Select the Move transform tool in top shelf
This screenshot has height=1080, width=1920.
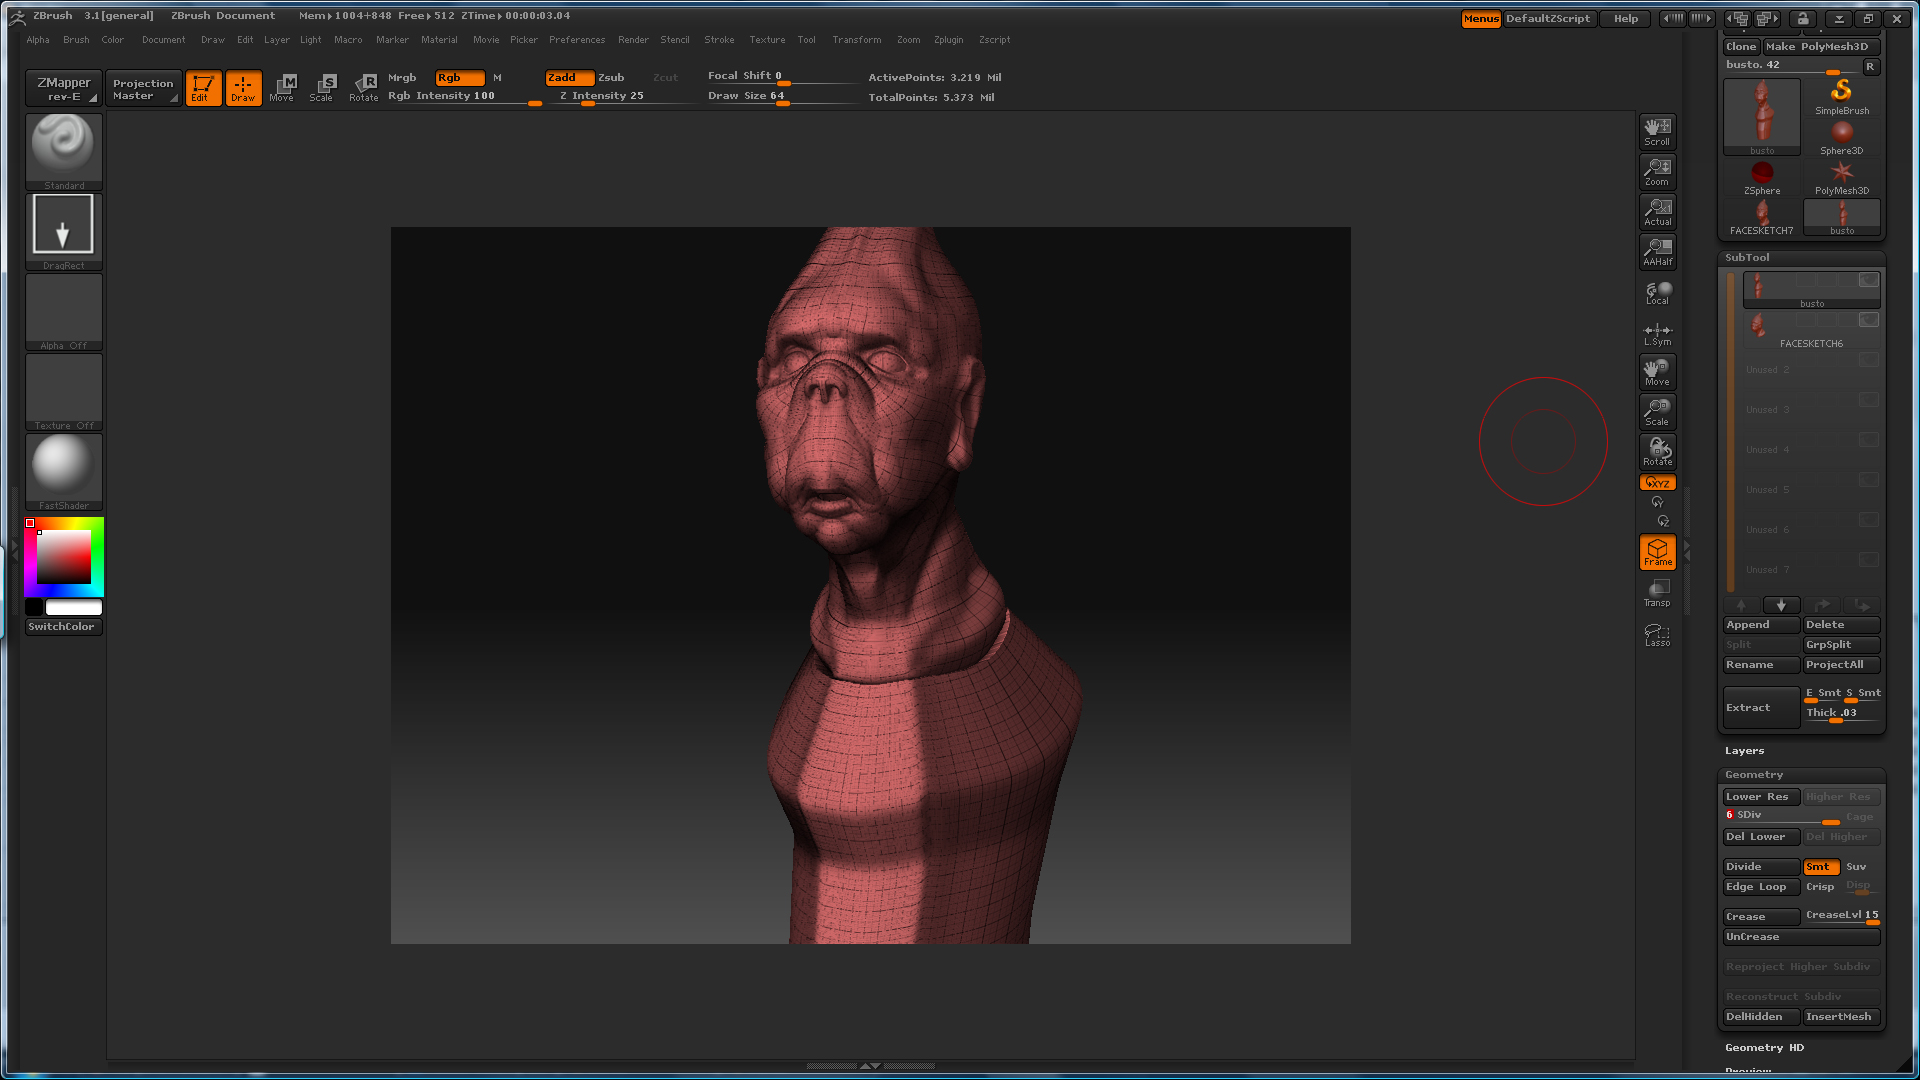pyautogui.click(x=282, y=87)
